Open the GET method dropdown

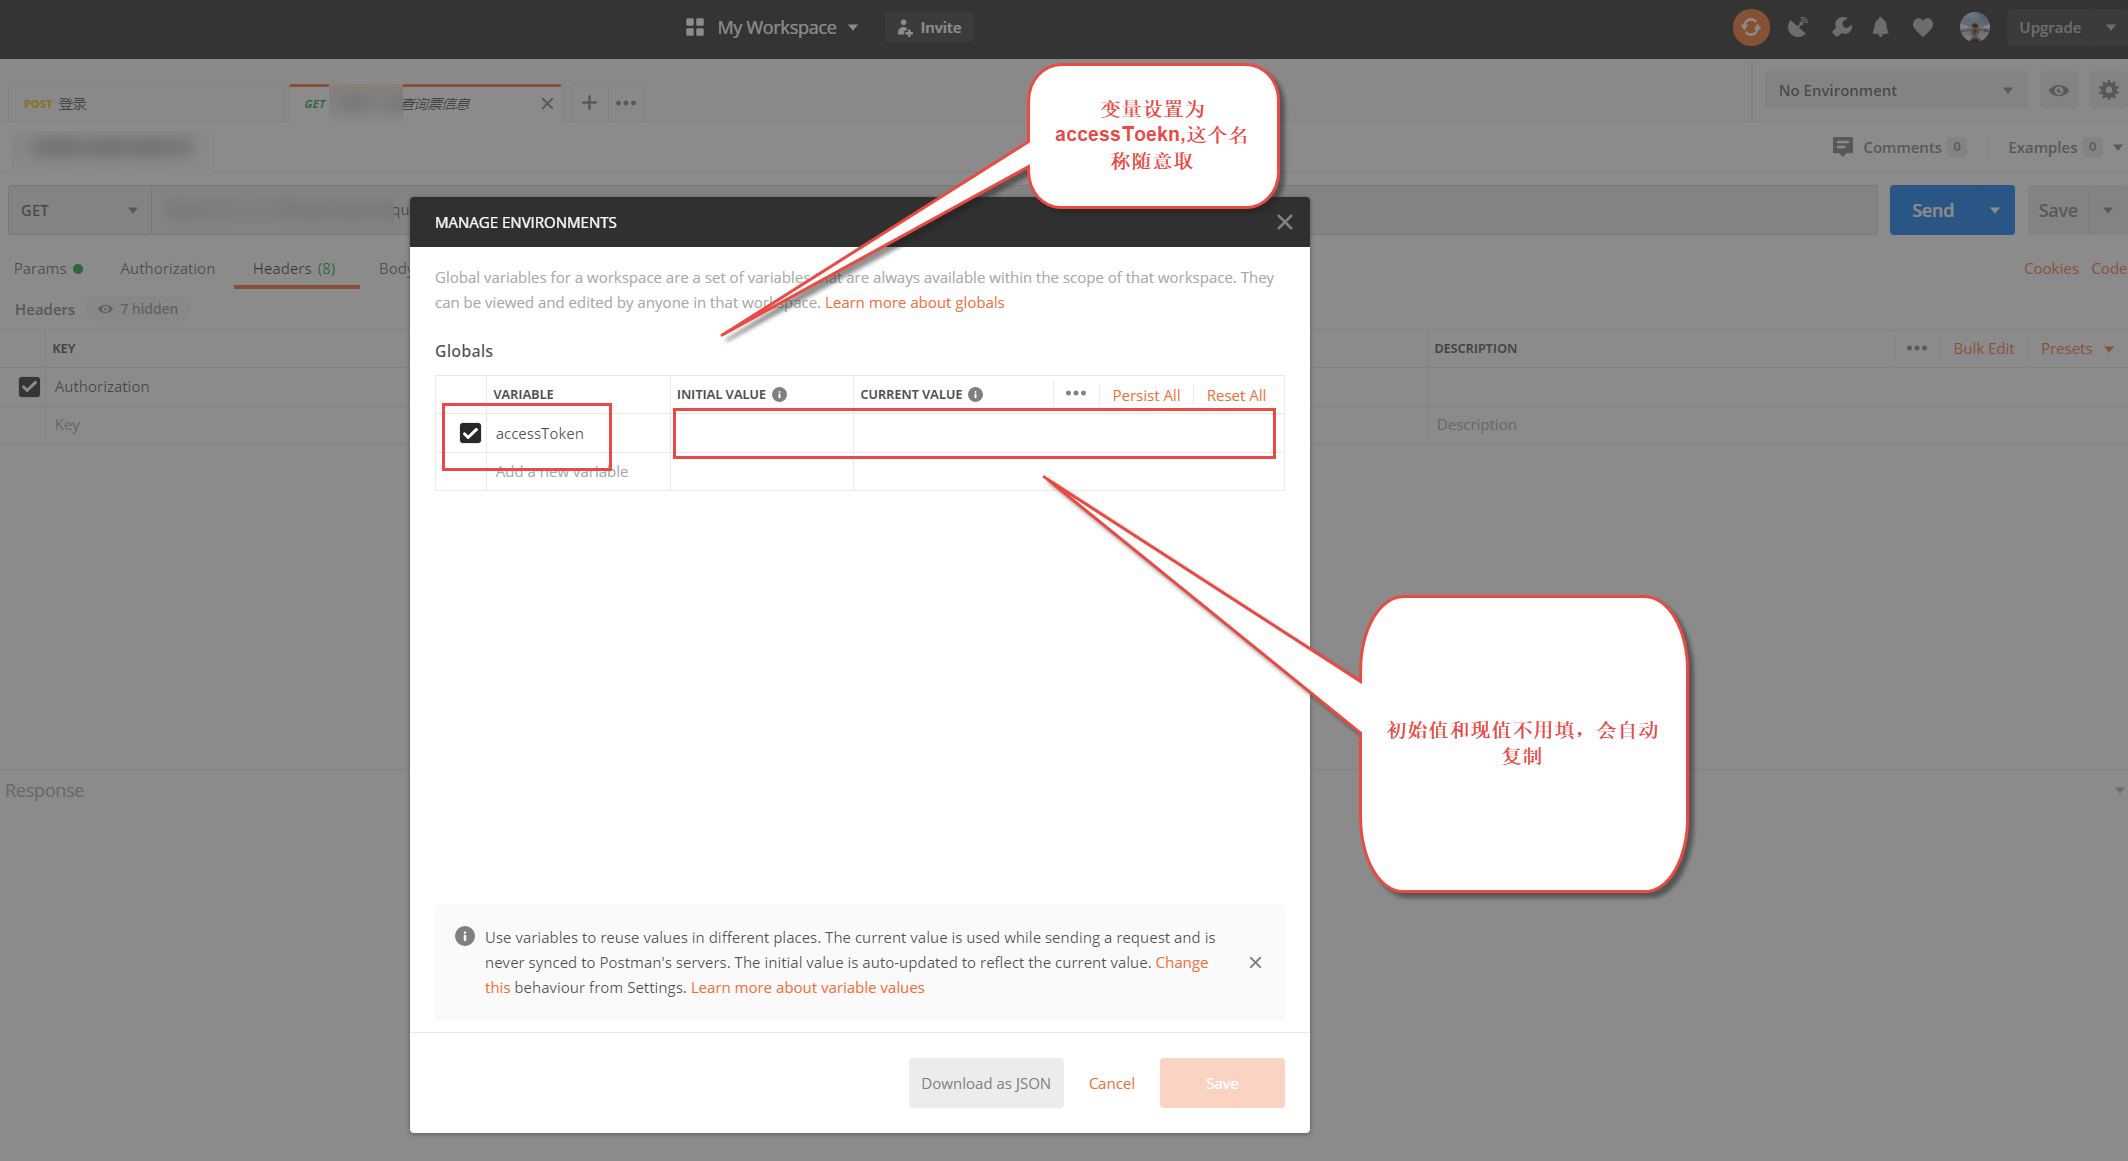pyautogui.click(x=79, y=210)
